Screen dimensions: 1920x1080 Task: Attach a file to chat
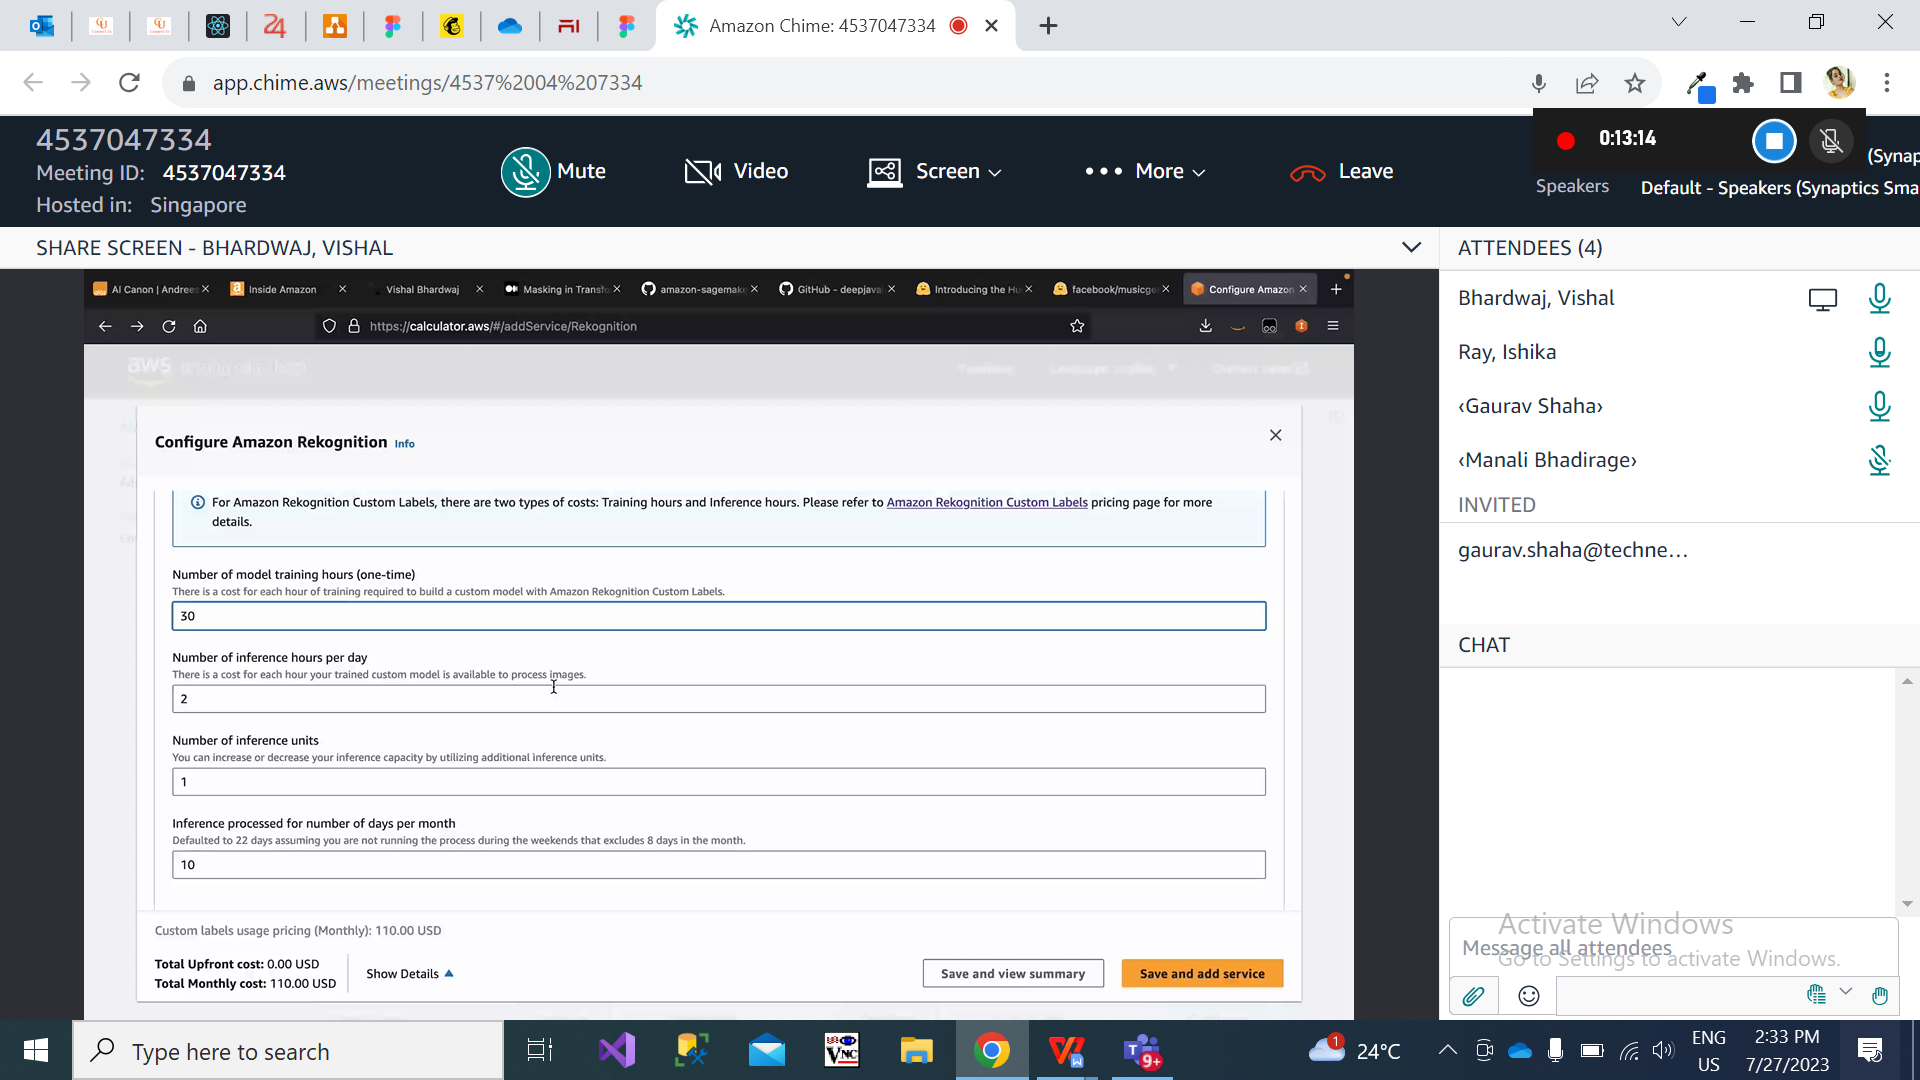(1473, 996)
